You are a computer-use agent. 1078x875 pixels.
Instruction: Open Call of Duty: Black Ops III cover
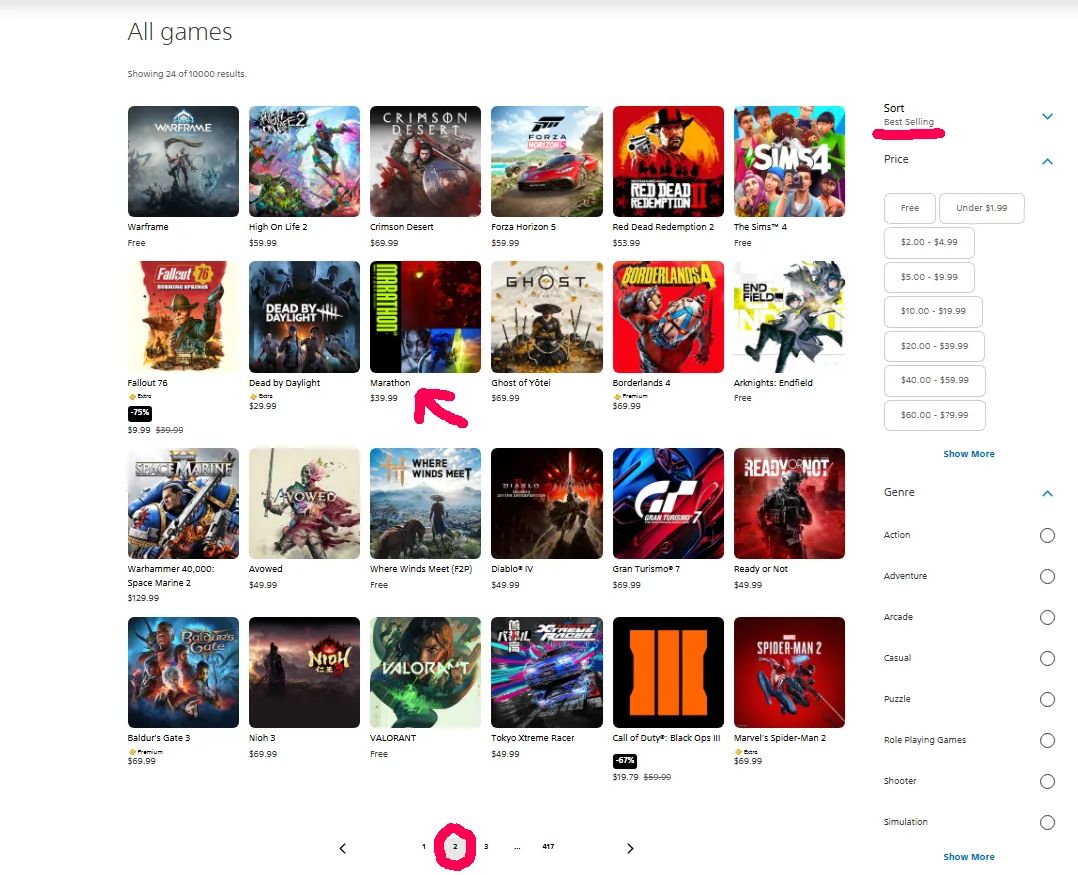[667, 672]
